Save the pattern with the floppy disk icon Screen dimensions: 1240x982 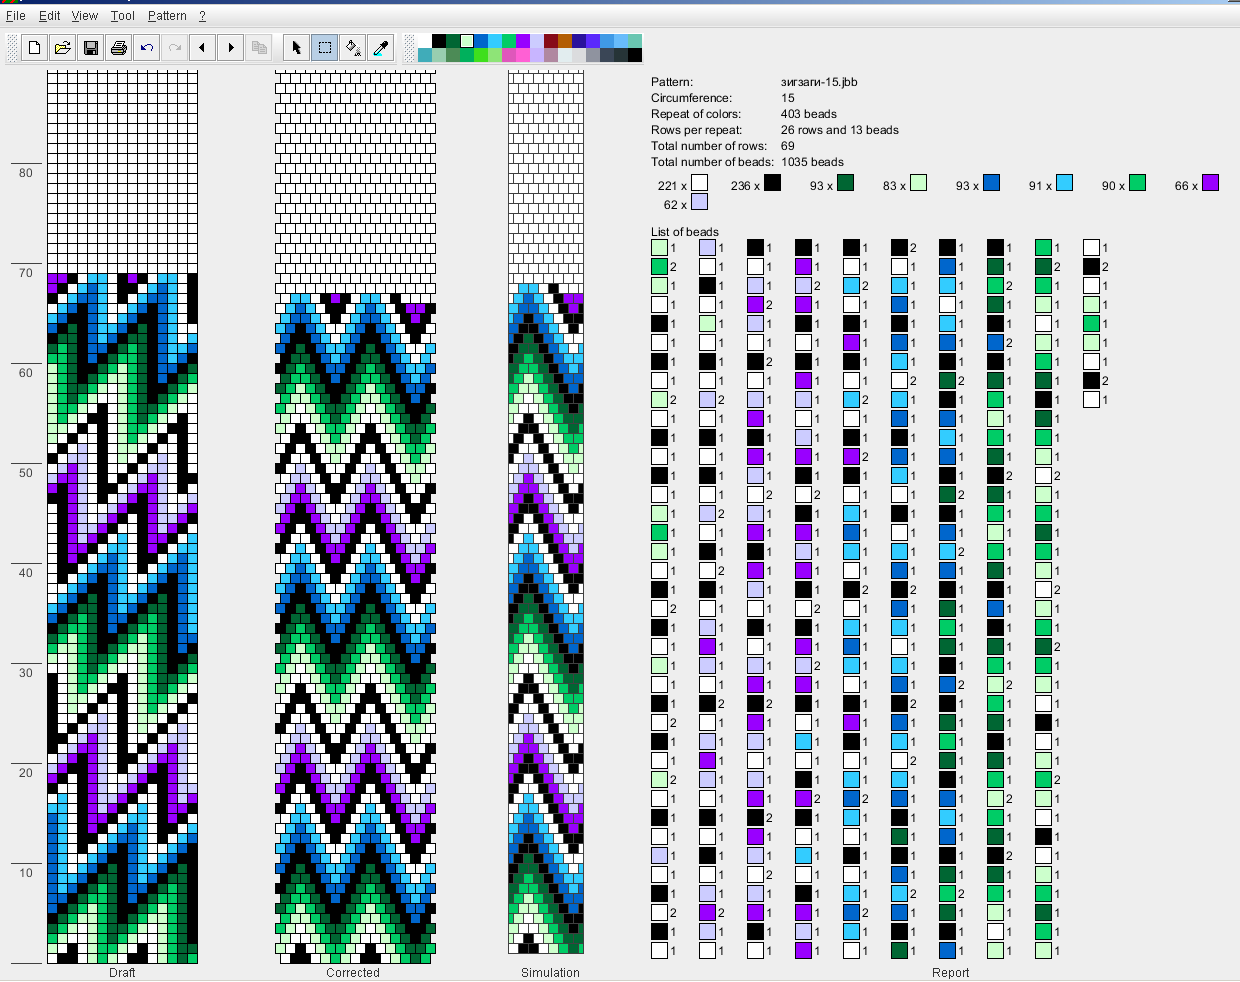[90, 48]
